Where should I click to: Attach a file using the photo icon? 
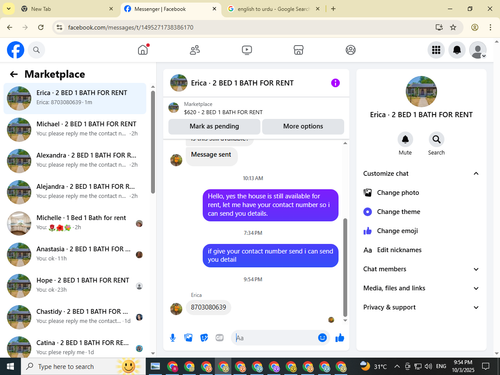188,338
